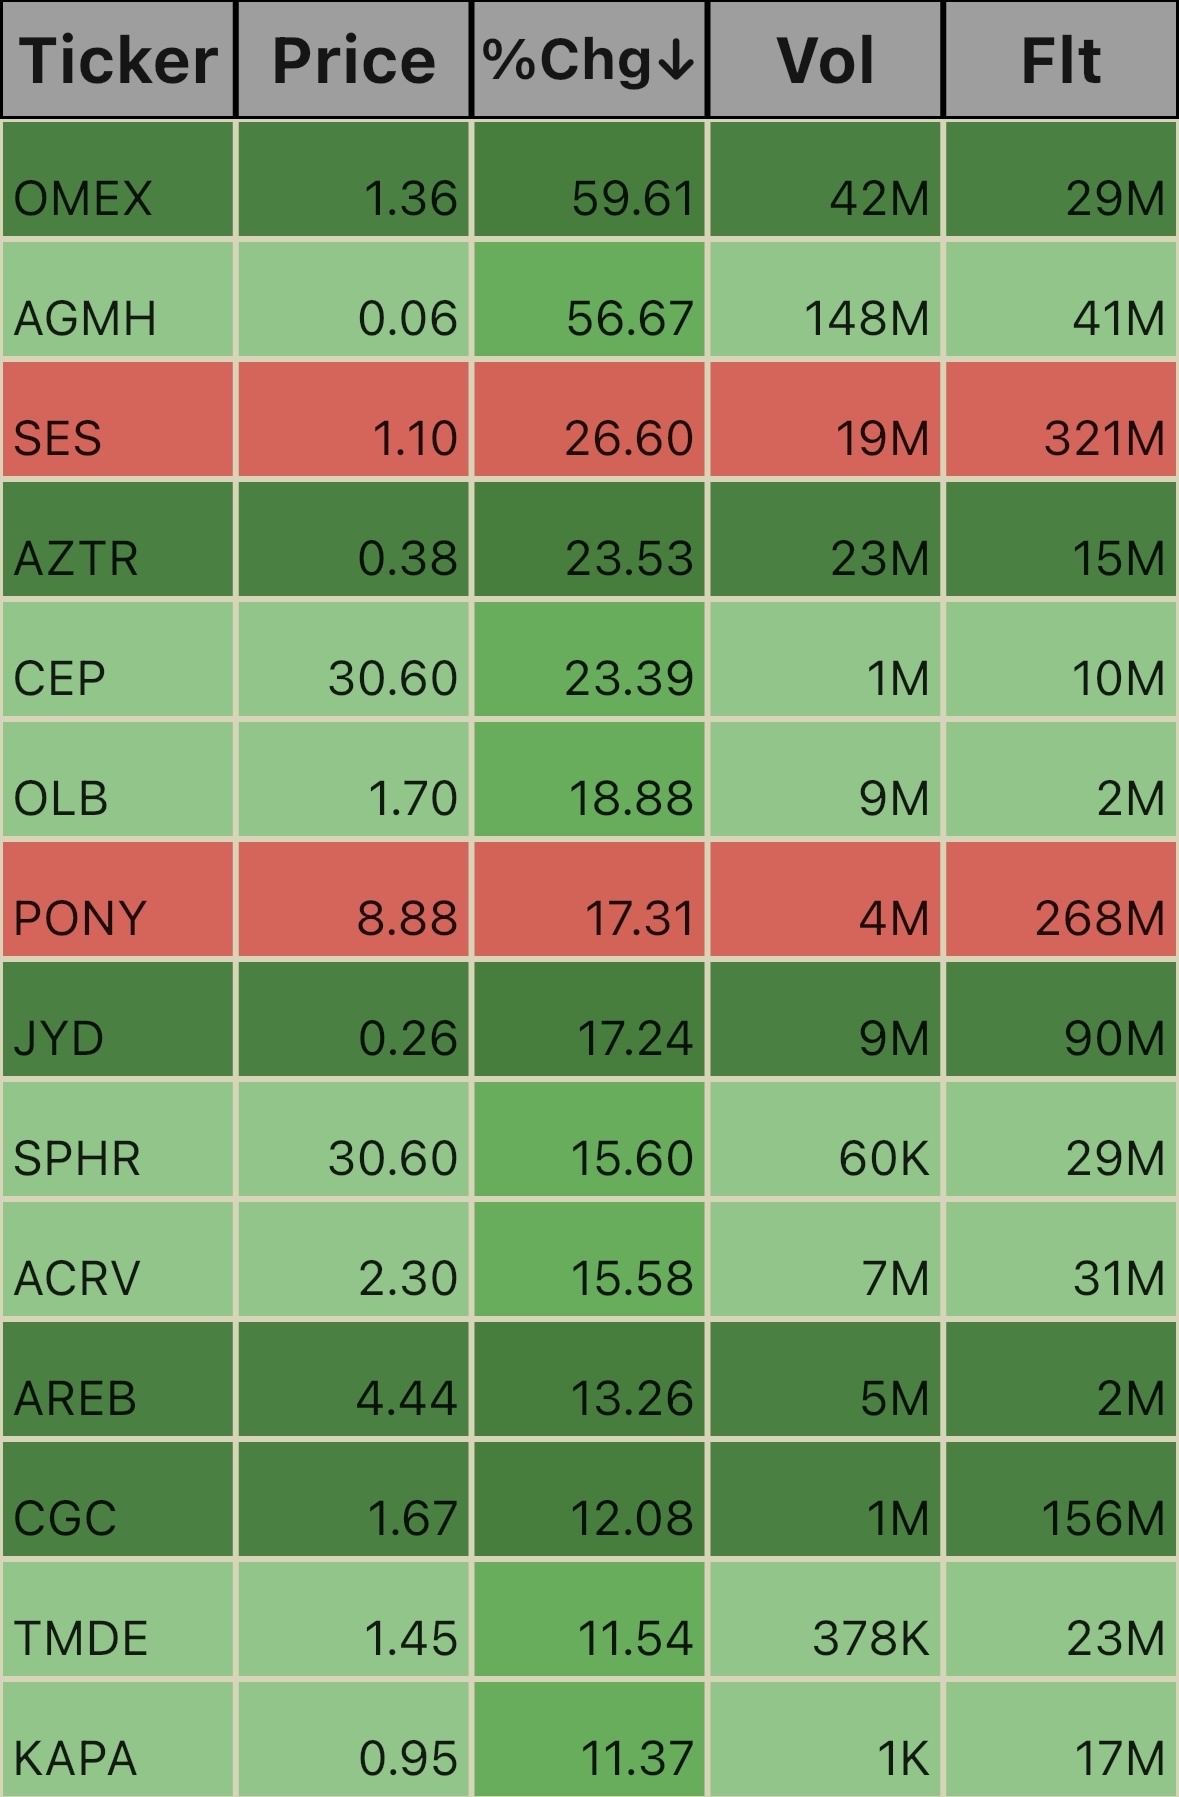Select the KAPA ticker symbol

(x=75, y=1759)
